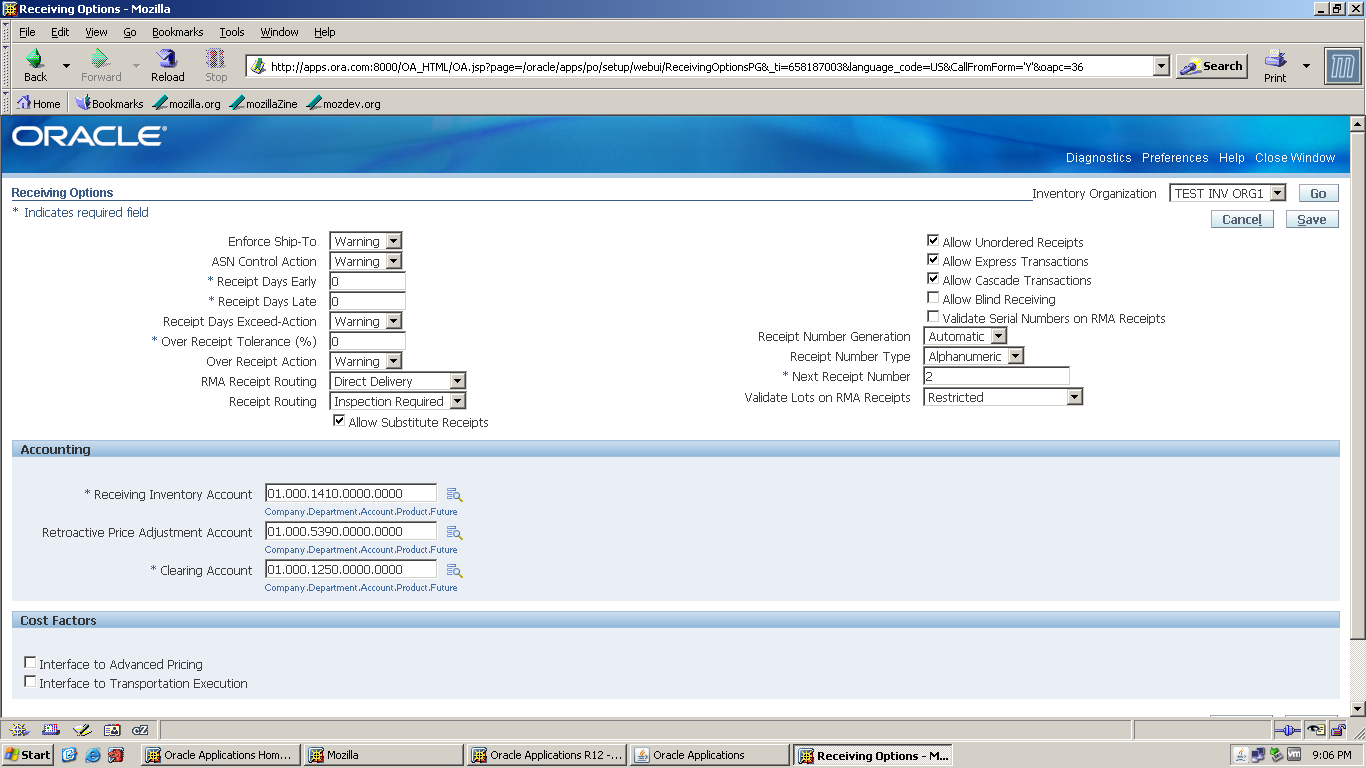Click the Search icon near the address bar
The width and height of the screenshot is (1366, 768).
click(1211, 65)
